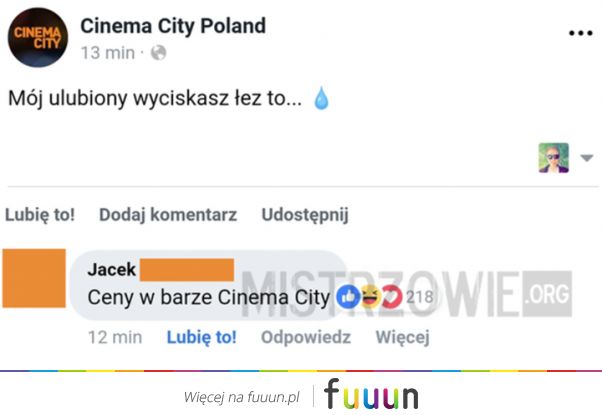Click "Lubię to!" under the post
602x415 pixels.
tap(40, 215)
